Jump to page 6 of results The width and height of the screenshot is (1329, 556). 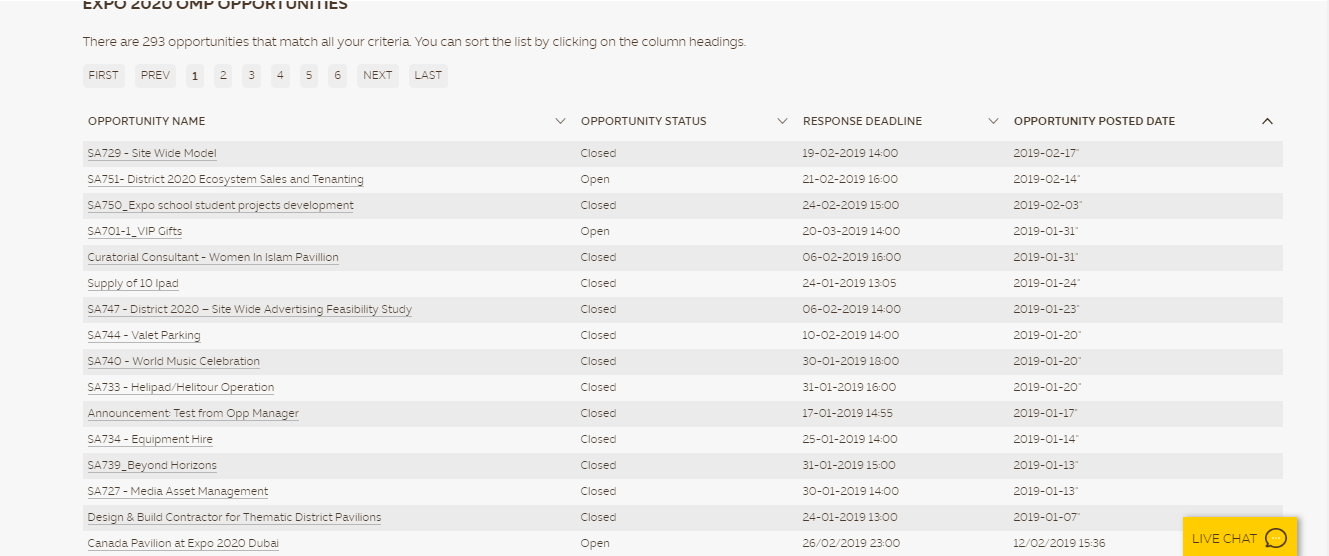(x=338, y=75)
